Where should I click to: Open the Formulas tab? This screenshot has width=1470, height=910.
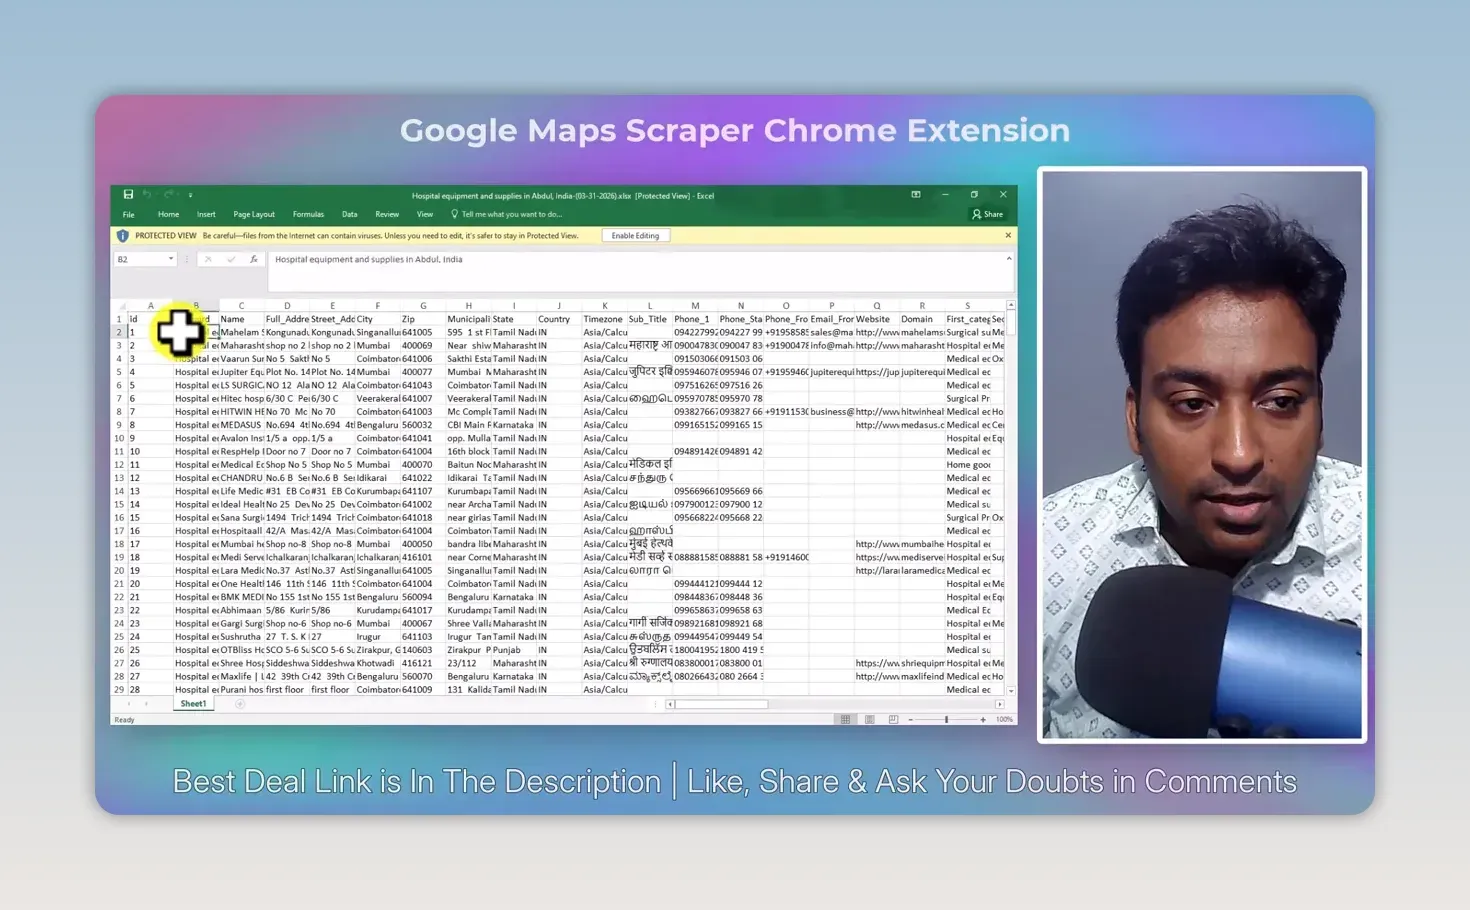308,215
